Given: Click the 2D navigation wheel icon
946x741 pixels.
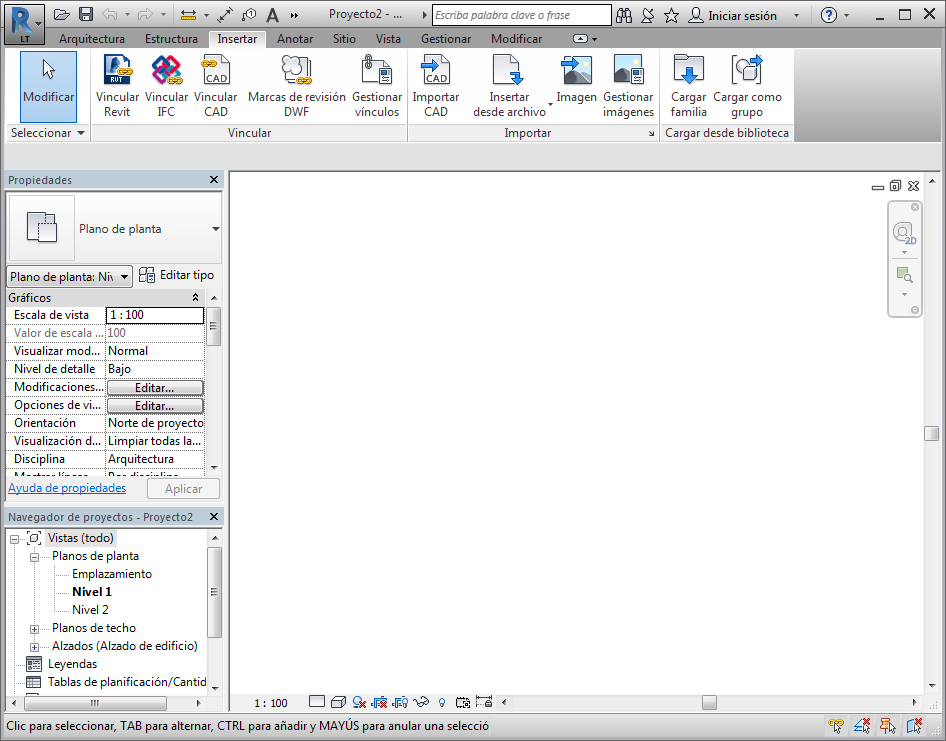Looking at the screenshot, I should (x=904, y=232).
